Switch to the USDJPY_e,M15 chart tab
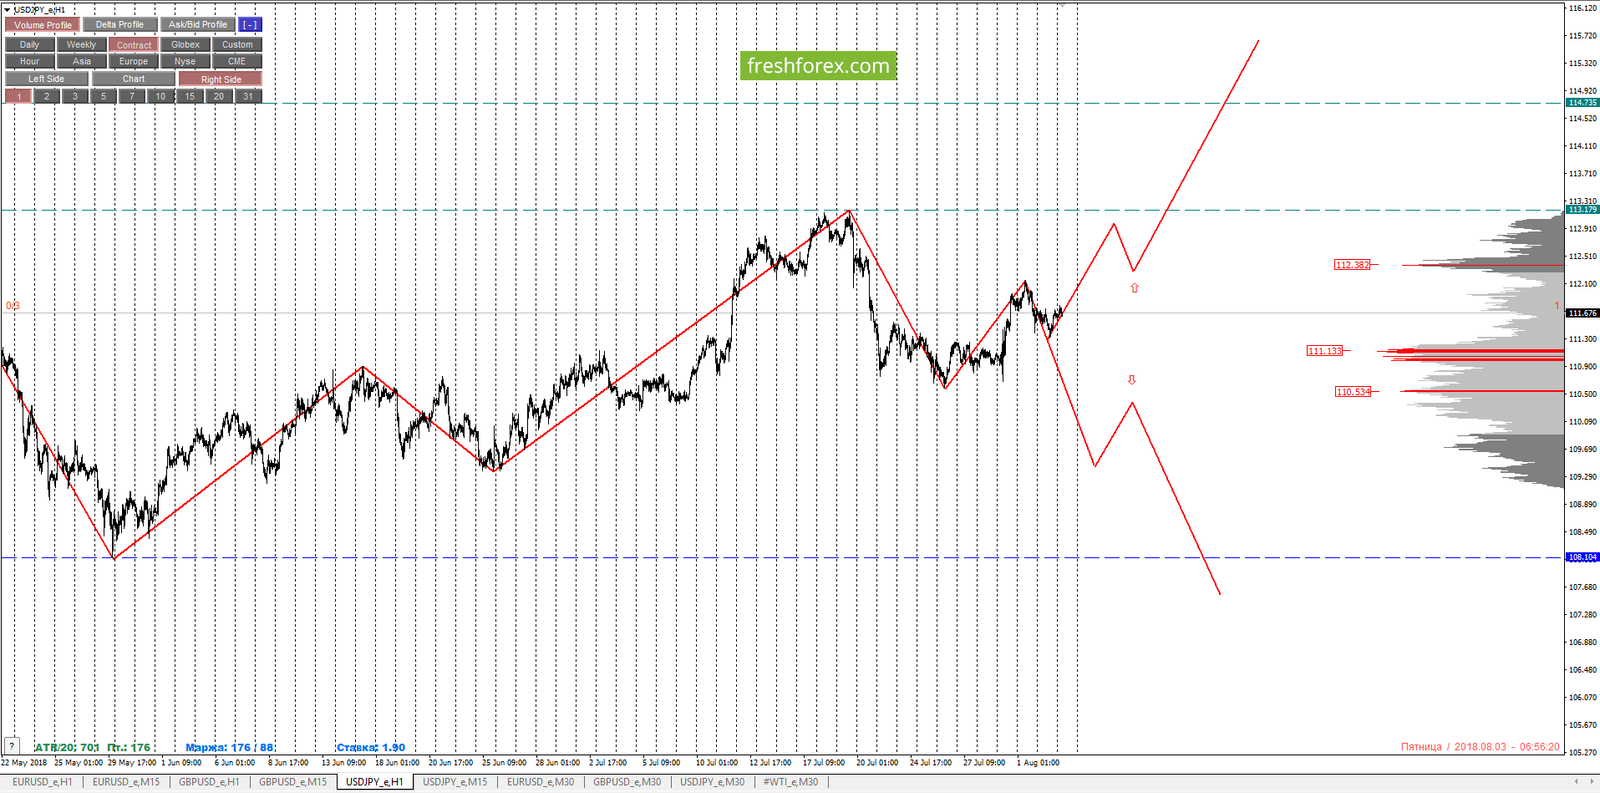The height and width of the screenshot is (793, 1600). click(455, 782)
